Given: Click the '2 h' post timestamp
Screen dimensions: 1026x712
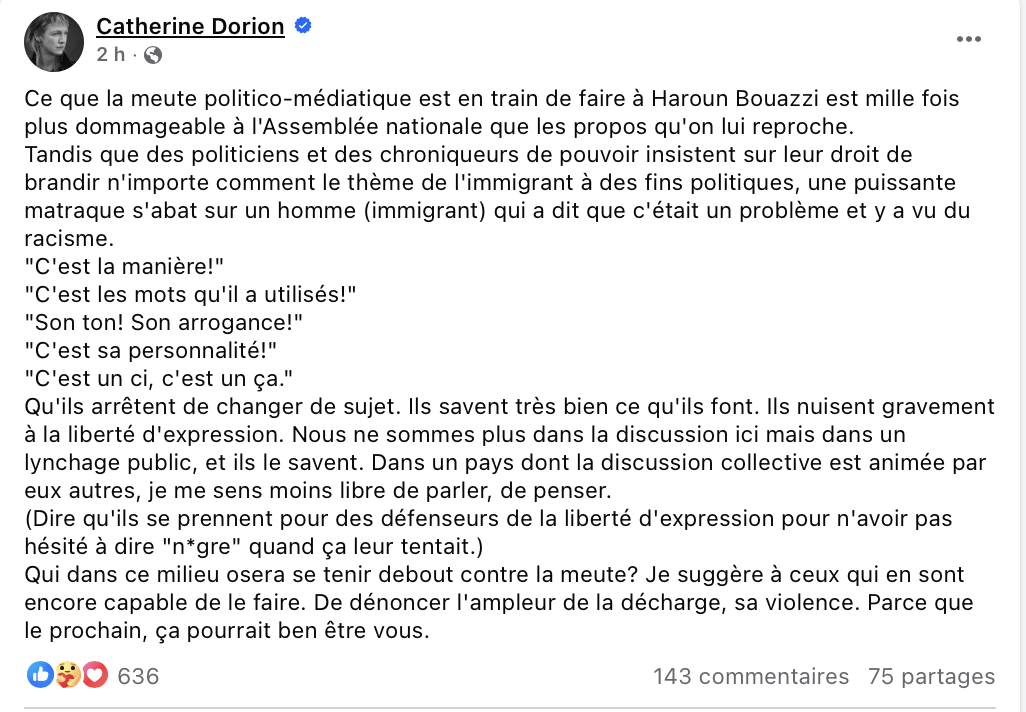Looking at the screenshot, I should pyautogui.click(x=111, y=54).
